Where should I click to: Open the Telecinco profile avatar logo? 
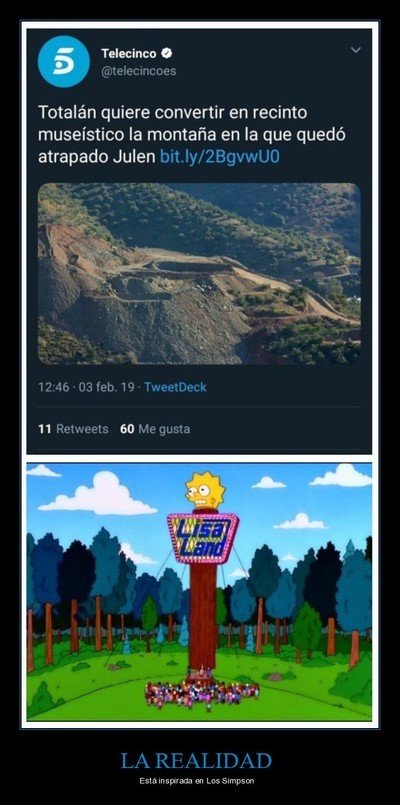point(64,61)
